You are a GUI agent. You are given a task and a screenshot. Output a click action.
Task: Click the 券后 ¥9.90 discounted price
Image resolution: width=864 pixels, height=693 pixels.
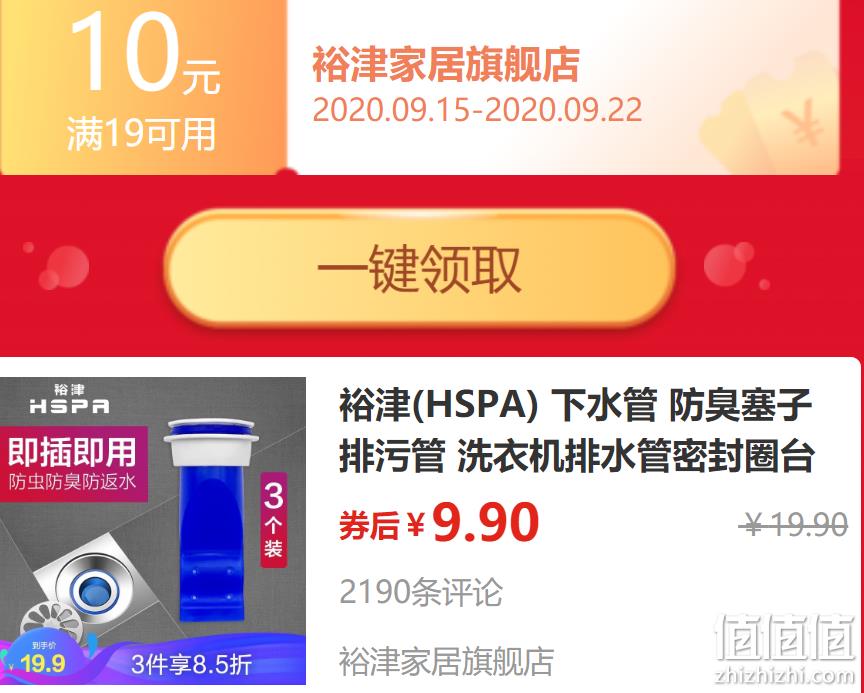point(439,522)
